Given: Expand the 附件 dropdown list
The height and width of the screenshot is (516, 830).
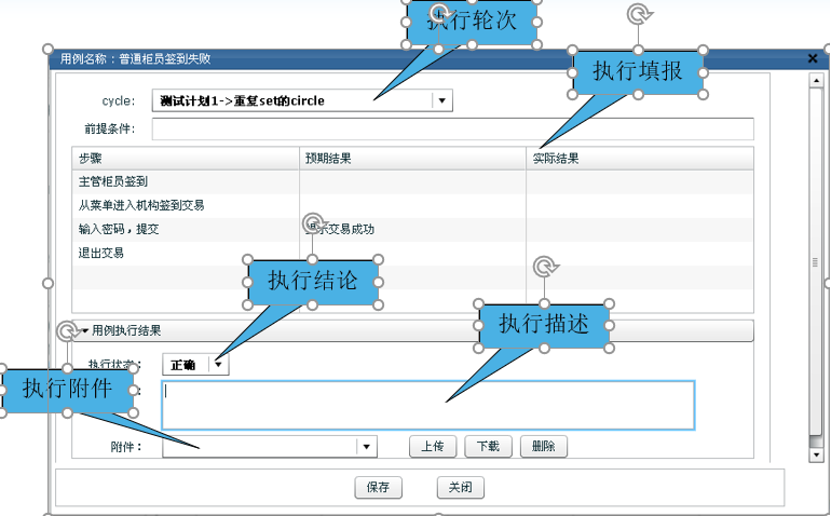Looking at the screenshot, I should [366, 447].
